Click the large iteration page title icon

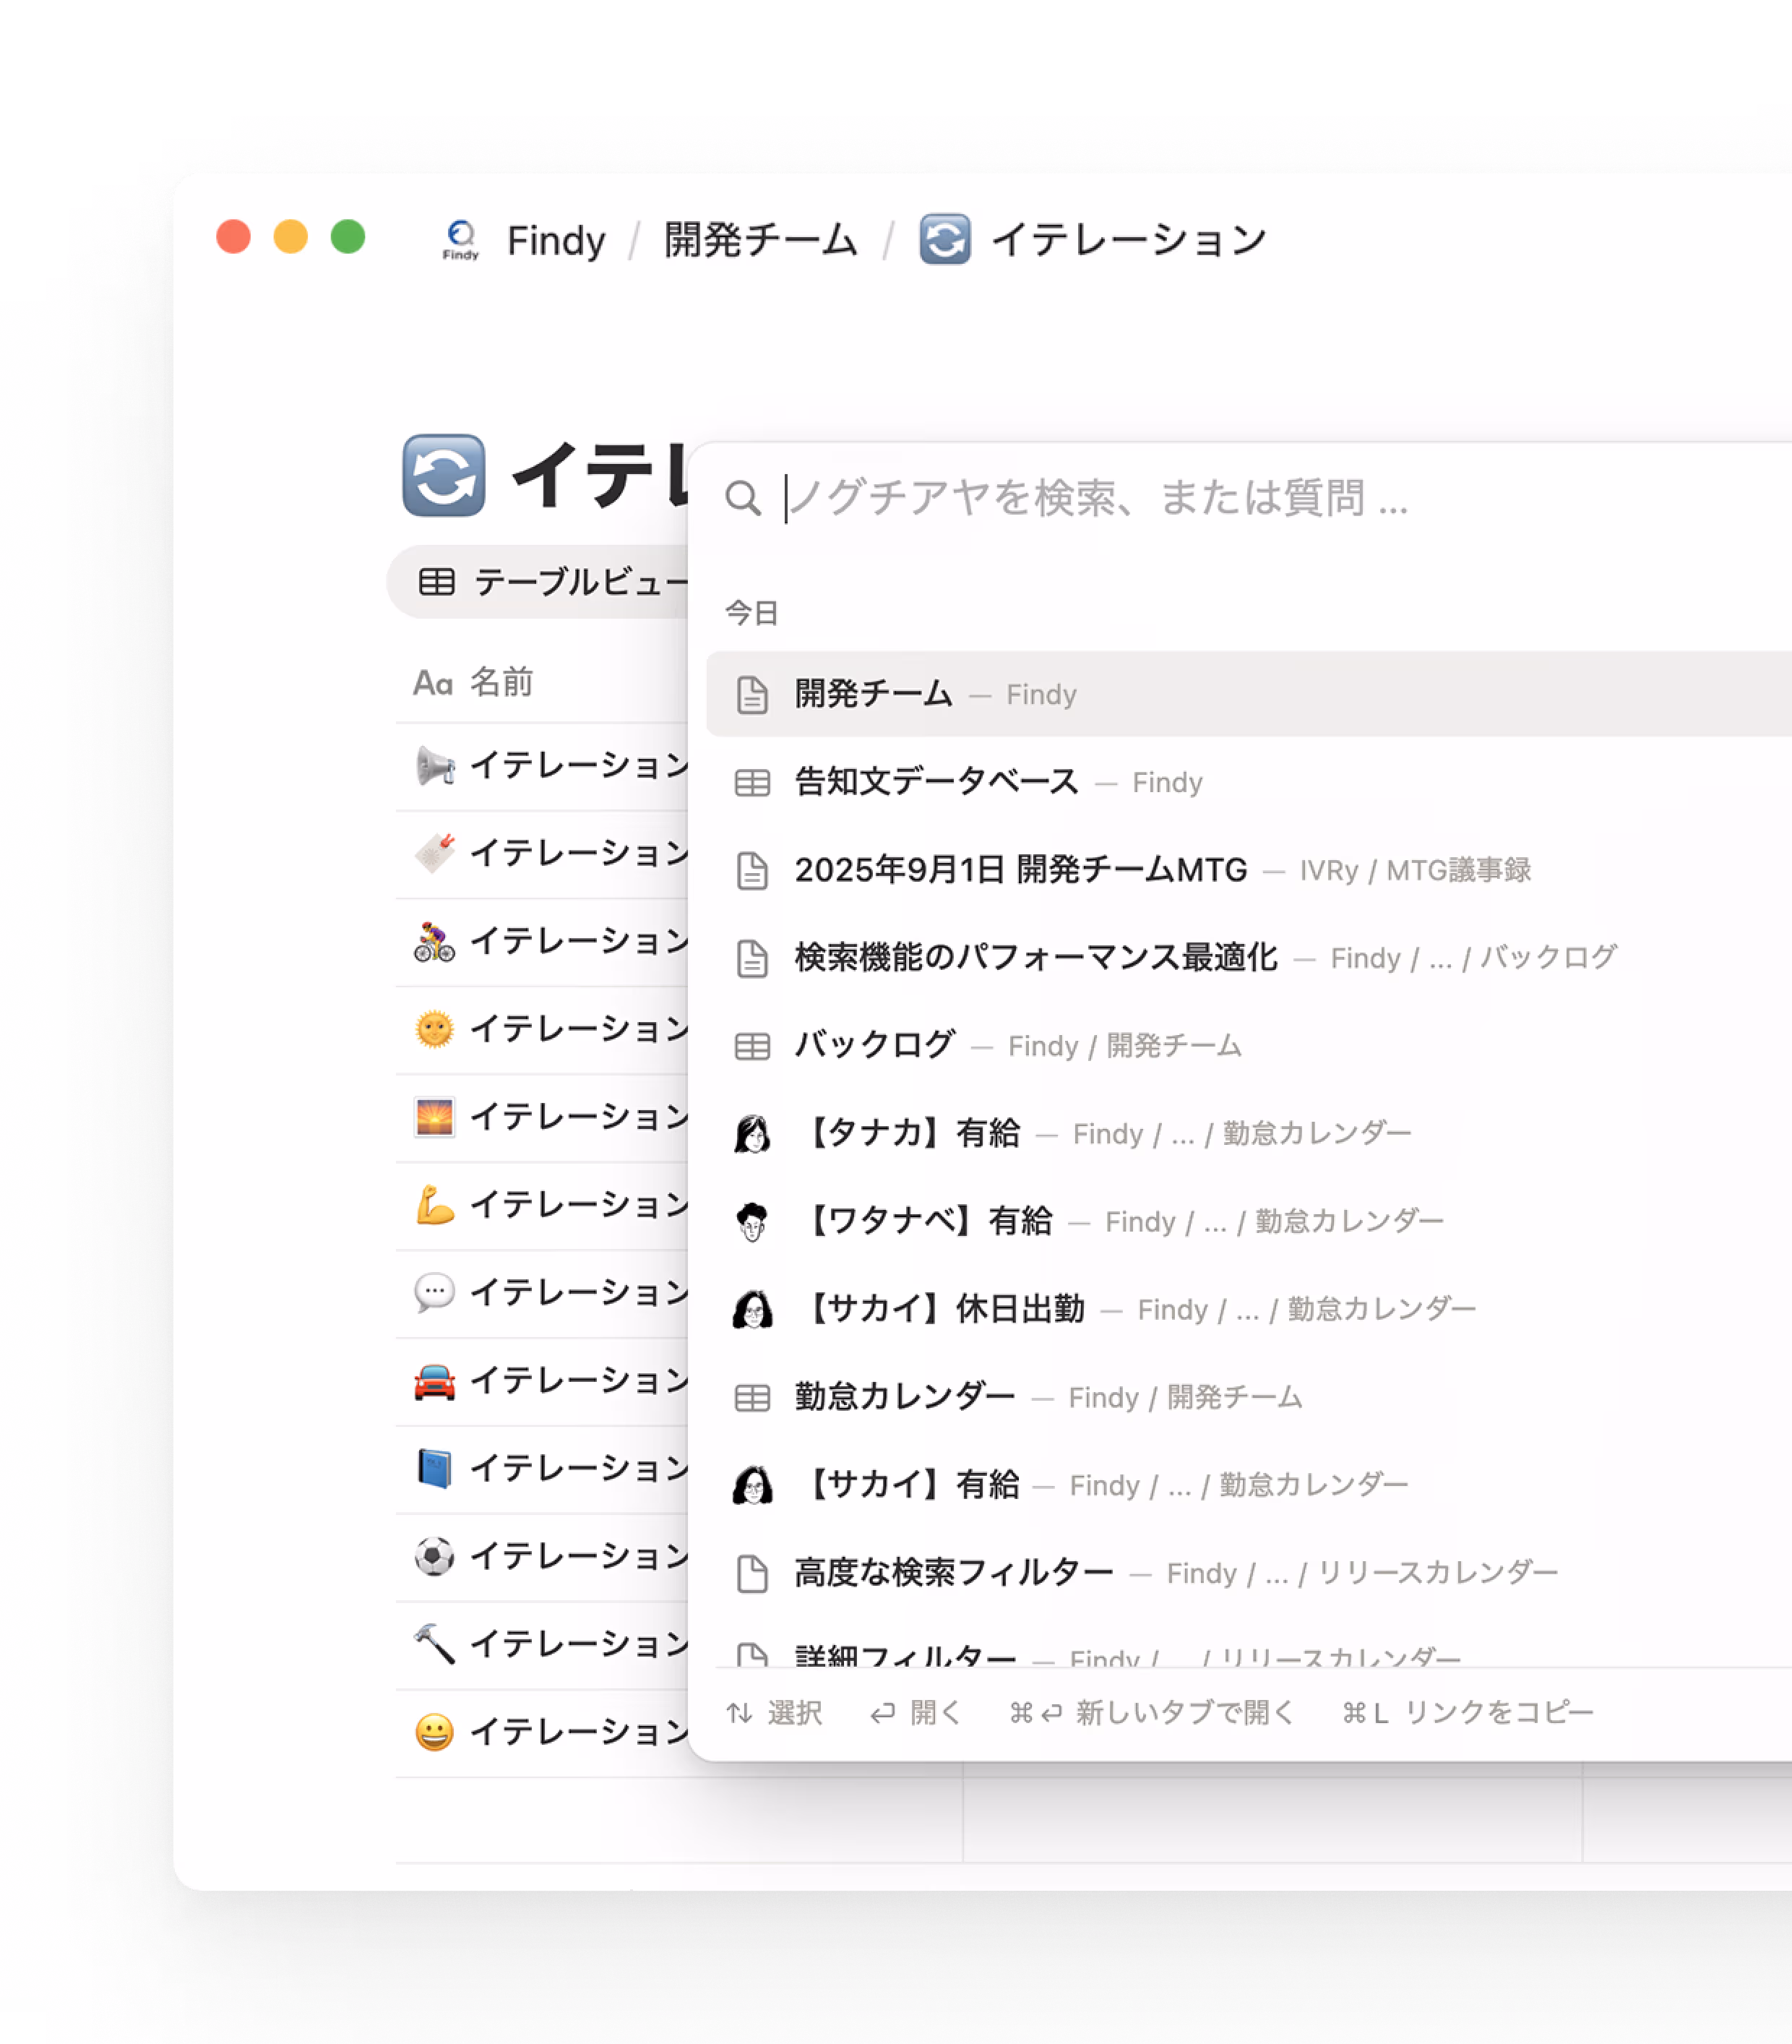pyautogui.click(x=444, y=476)
